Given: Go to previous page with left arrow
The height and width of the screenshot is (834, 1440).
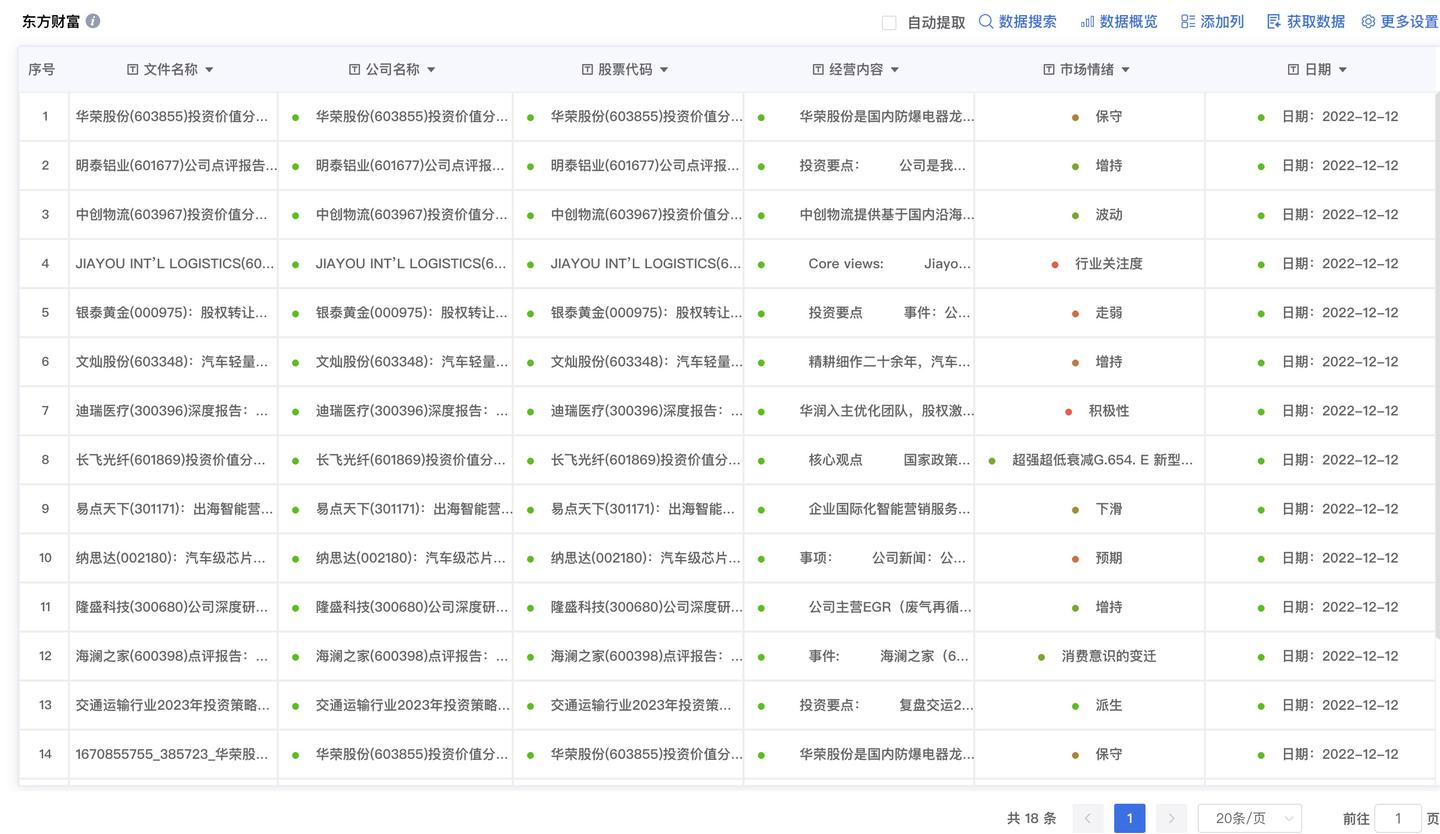Looking at the screenshot, I should tap(1088, 818).
